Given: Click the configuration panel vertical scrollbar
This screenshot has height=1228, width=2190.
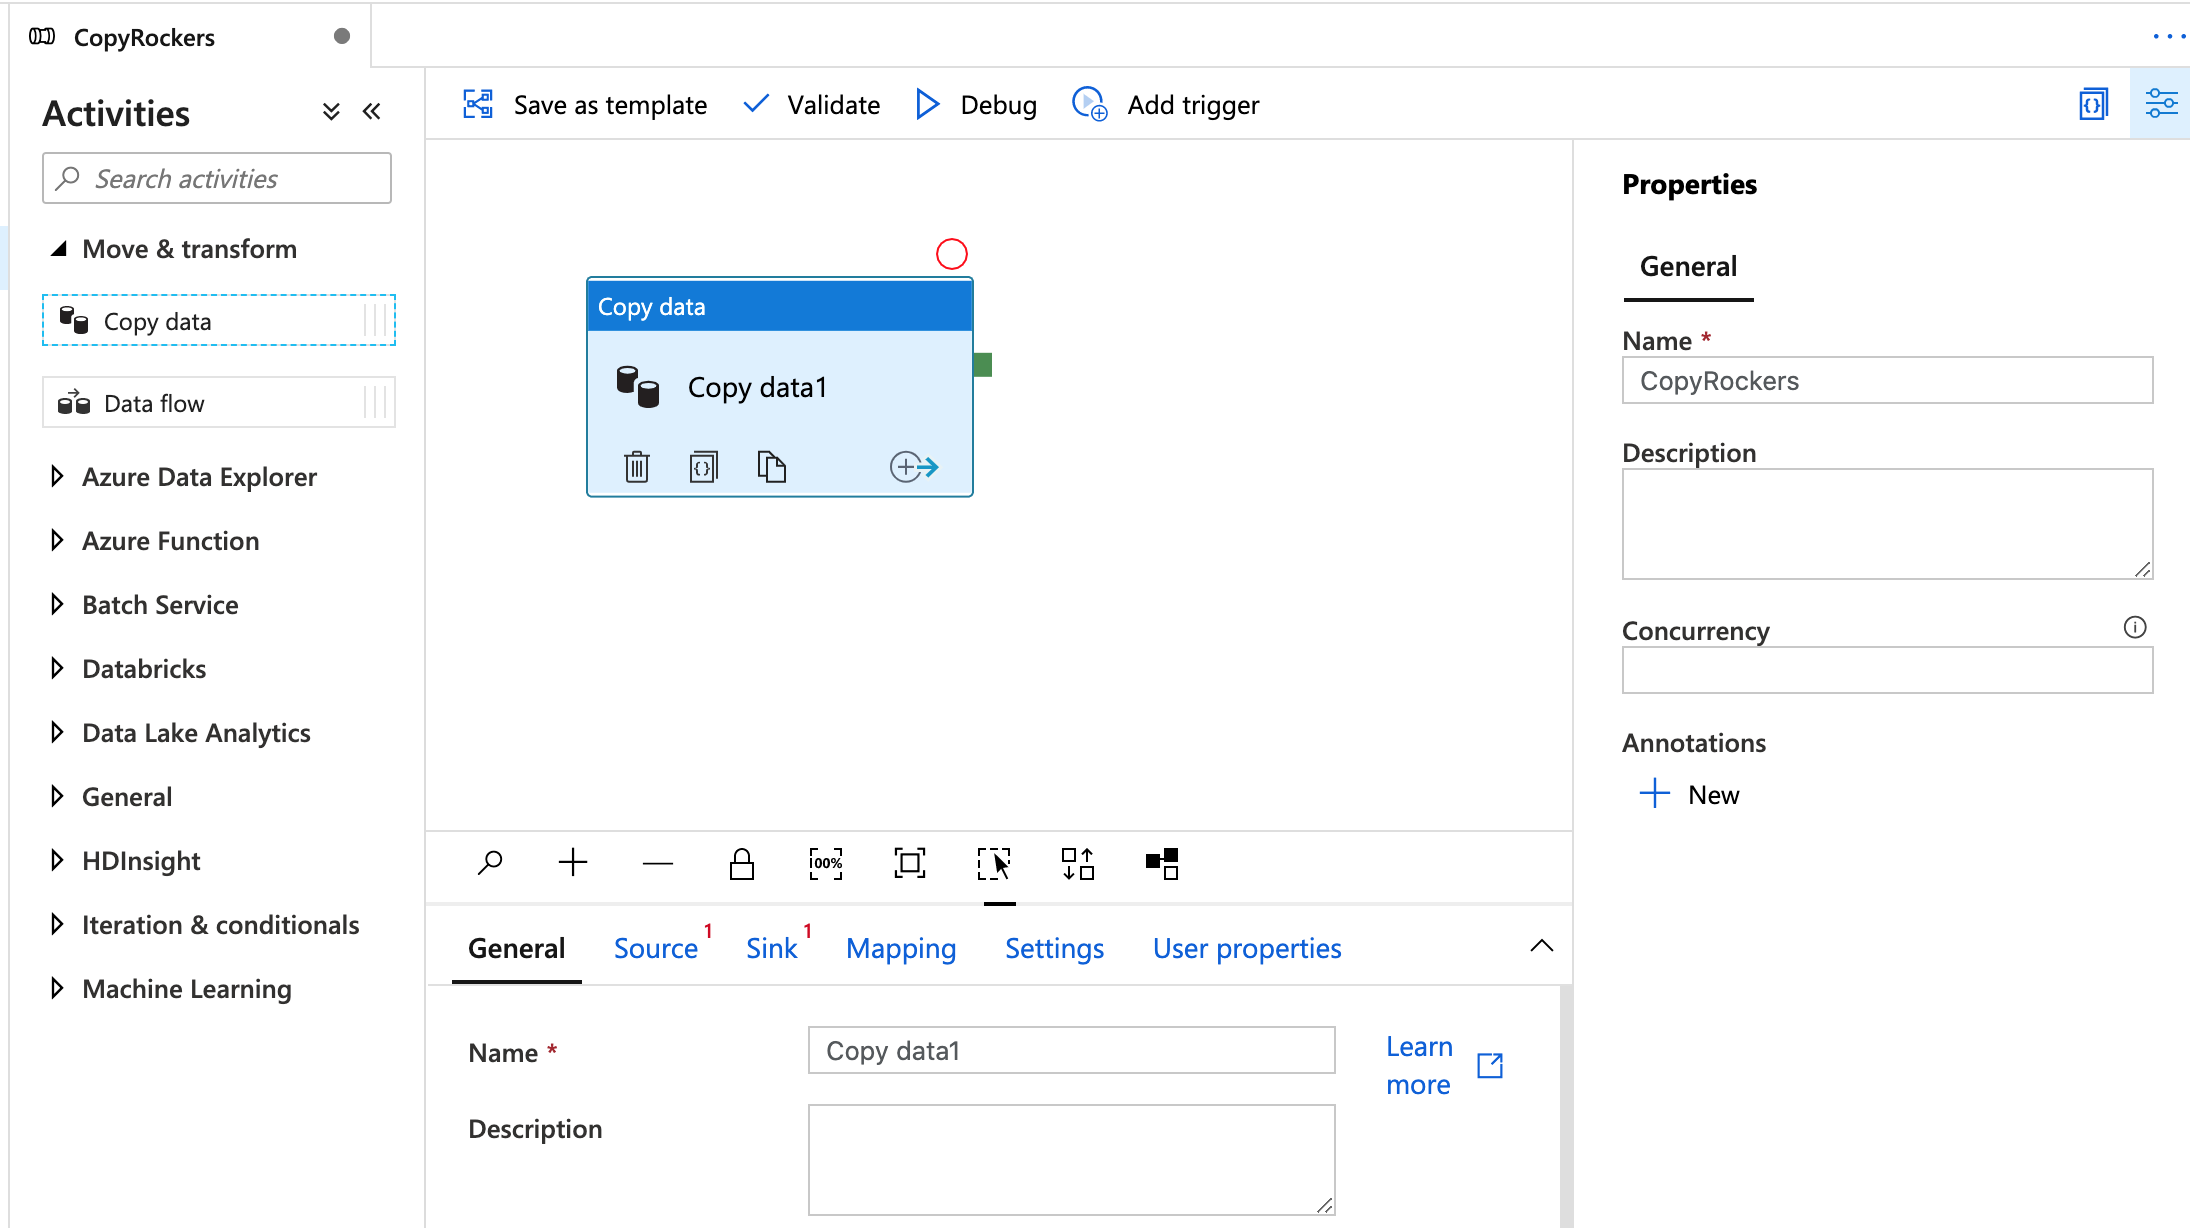Looking at the screenshot, I should [x=1565, y=1106].
